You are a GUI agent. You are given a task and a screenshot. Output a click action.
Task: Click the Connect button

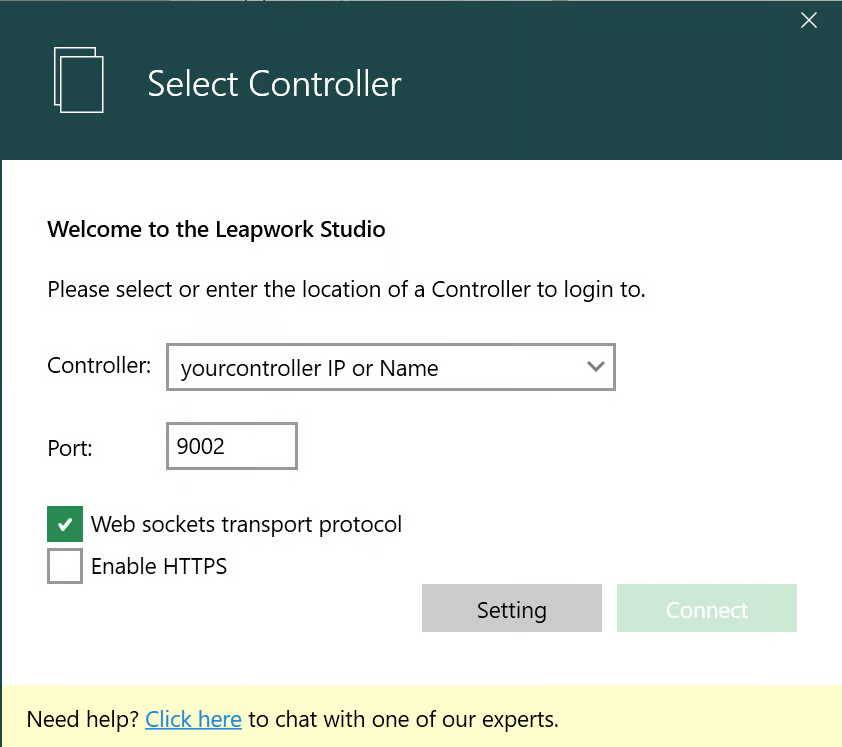[707, 608]
